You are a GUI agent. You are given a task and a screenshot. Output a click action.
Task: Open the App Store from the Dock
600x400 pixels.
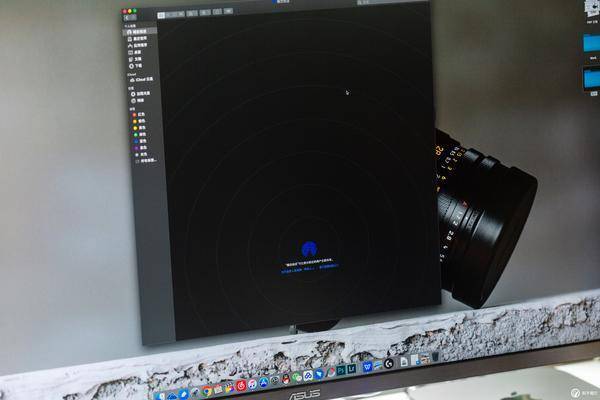(264, 382)
